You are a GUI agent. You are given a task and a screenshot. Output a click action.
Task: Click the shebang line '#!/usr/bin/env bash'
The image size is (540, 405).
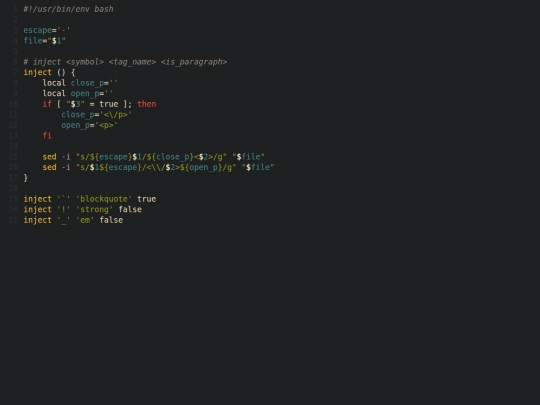tap(68, 9)
